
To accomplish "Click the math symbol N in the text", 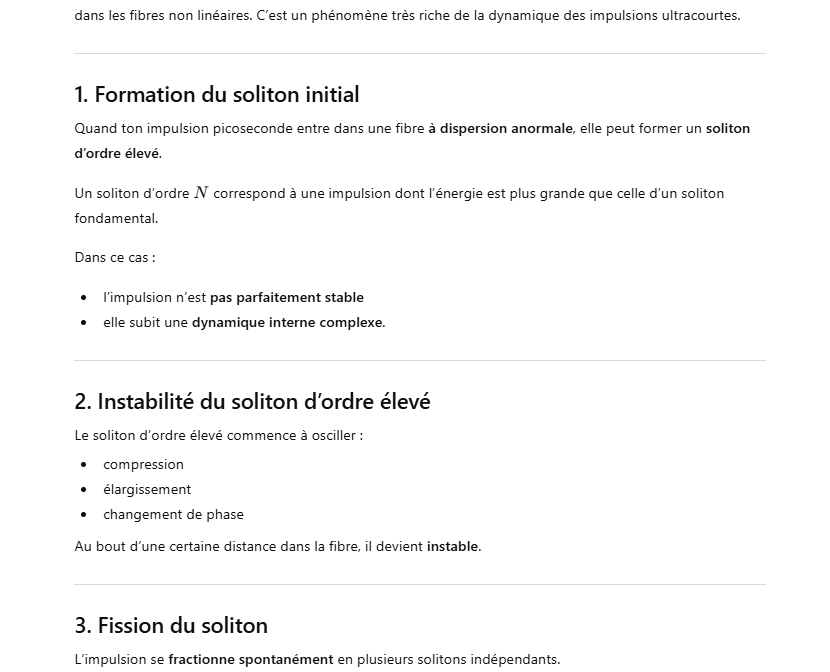I will [x=201, y=193].
